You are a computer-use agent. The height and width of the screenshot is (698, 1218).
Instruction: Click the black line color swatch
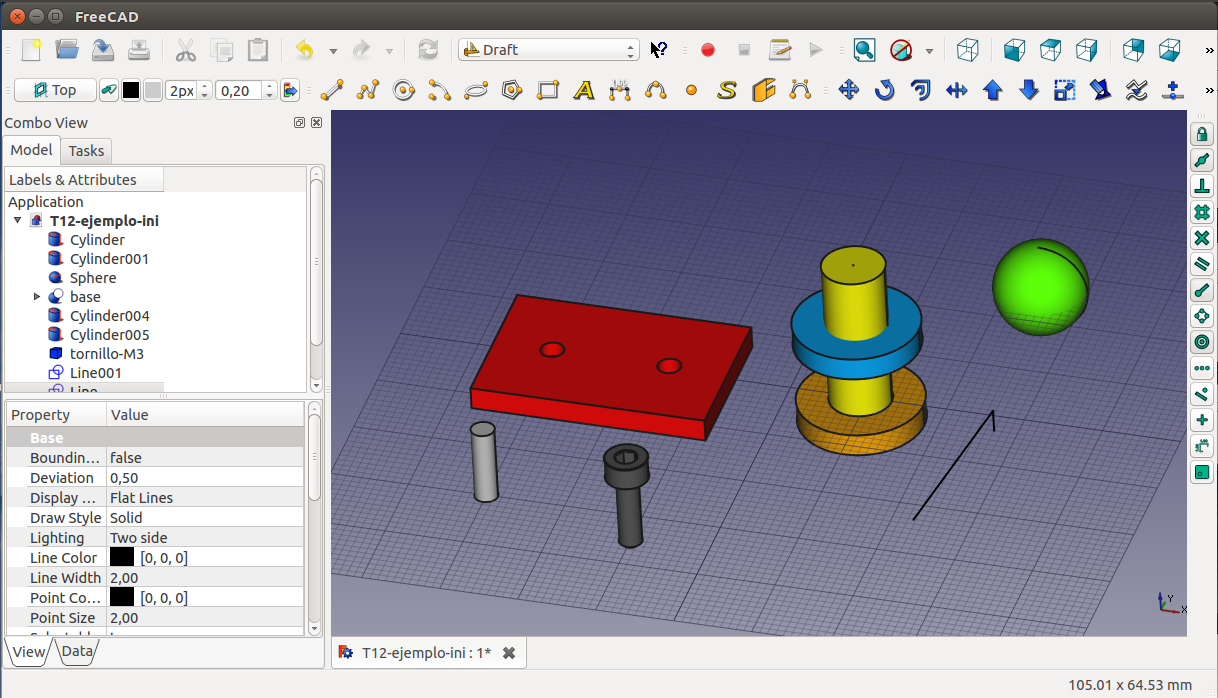(x=130, y=91)
